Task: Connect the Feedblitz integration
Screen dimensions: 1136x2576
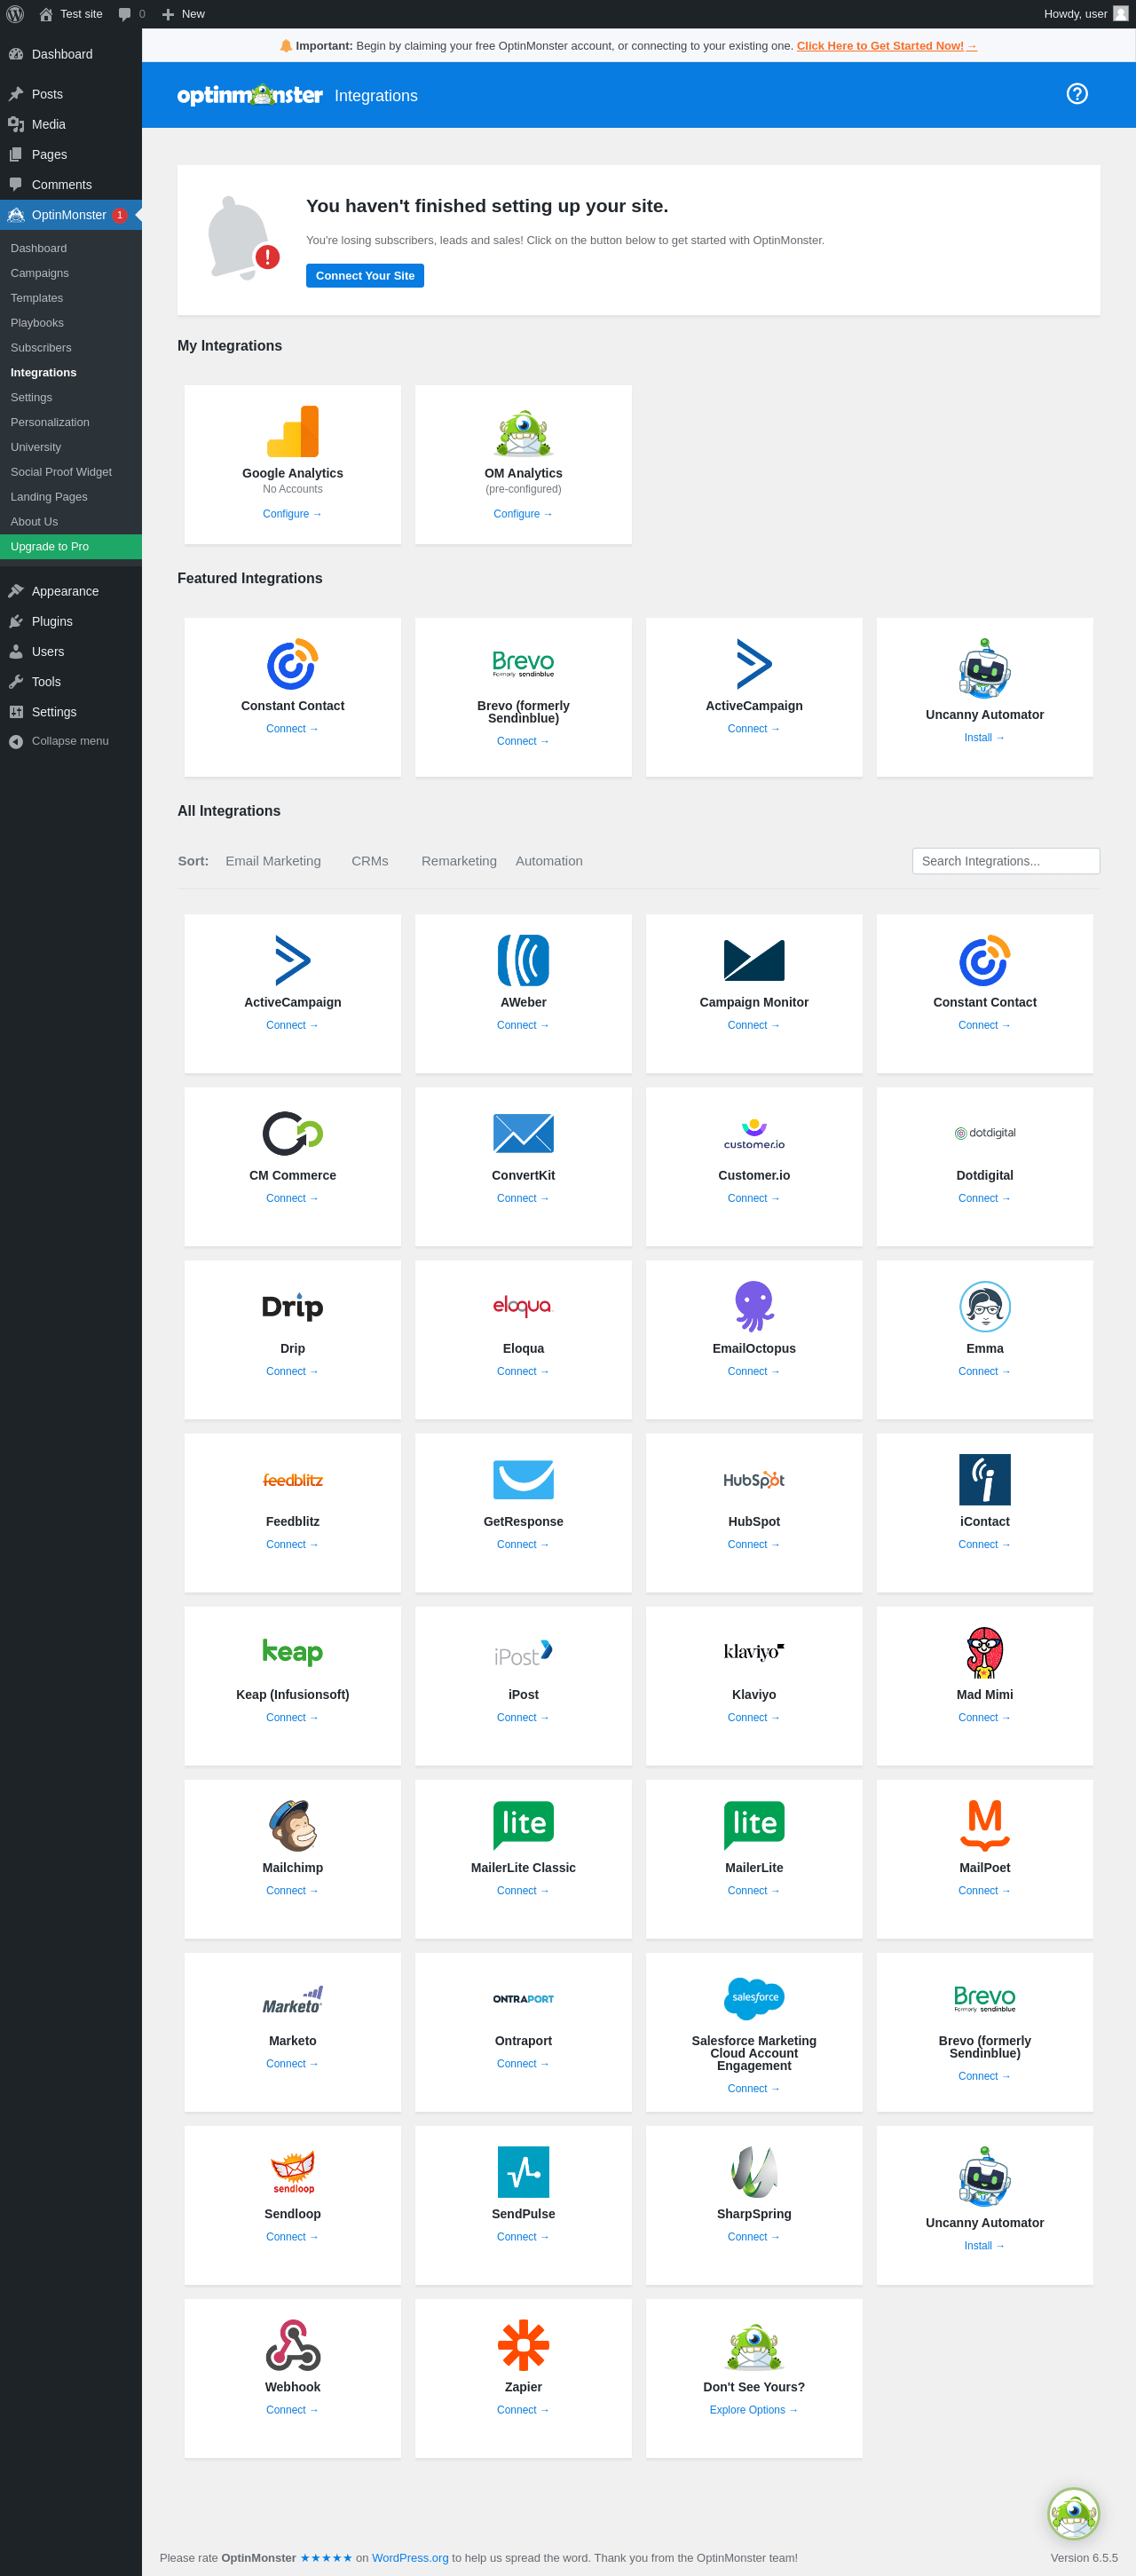Action: [x=292, y=1544]
